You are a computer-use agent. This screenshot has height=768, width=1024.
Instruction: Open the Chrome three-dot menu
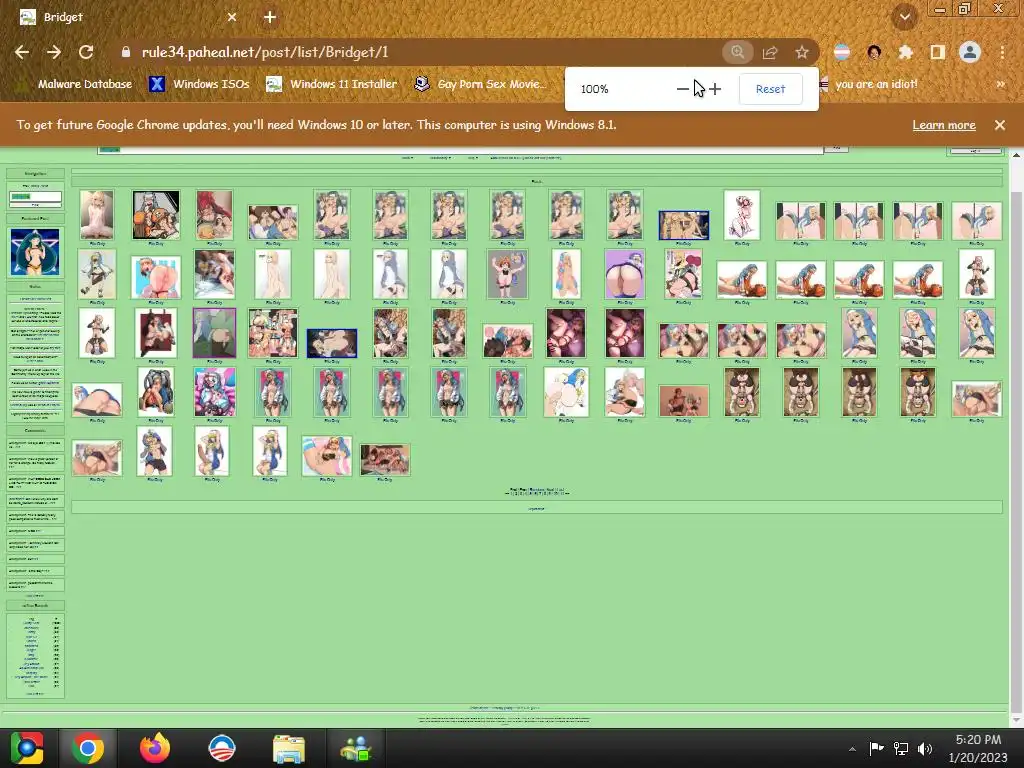pos(1002,52)
